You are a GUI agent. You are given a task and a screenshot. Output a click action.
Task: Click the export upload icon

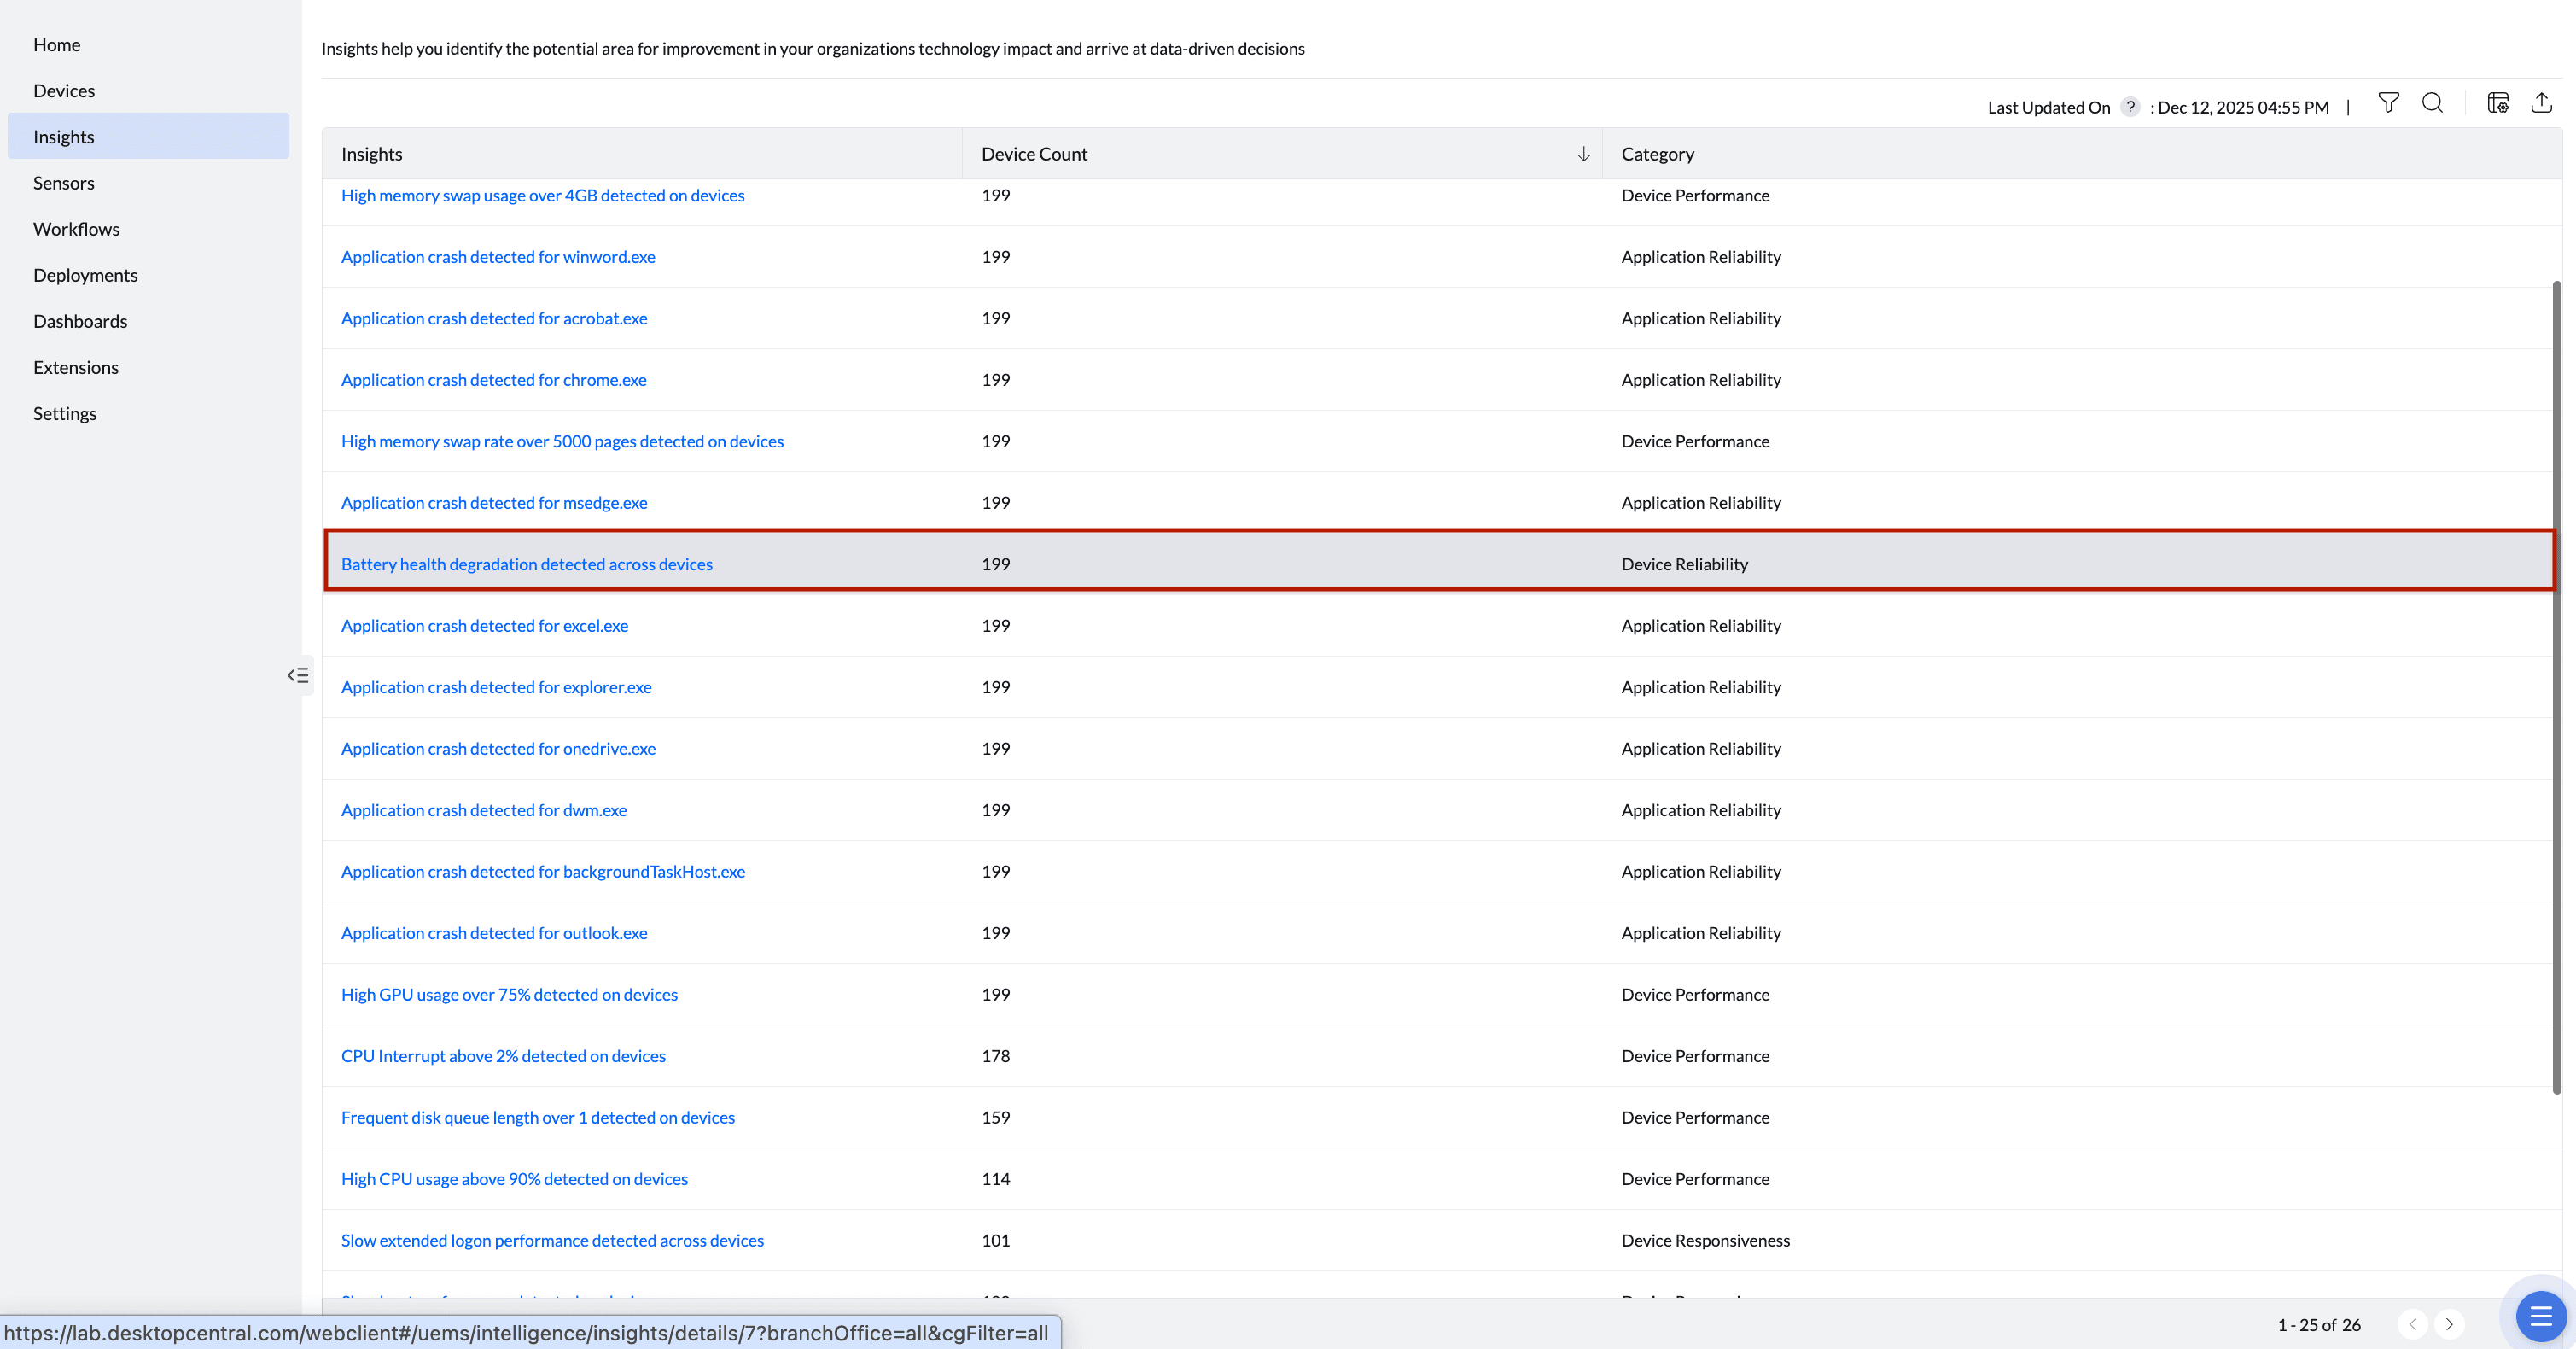2541,103
